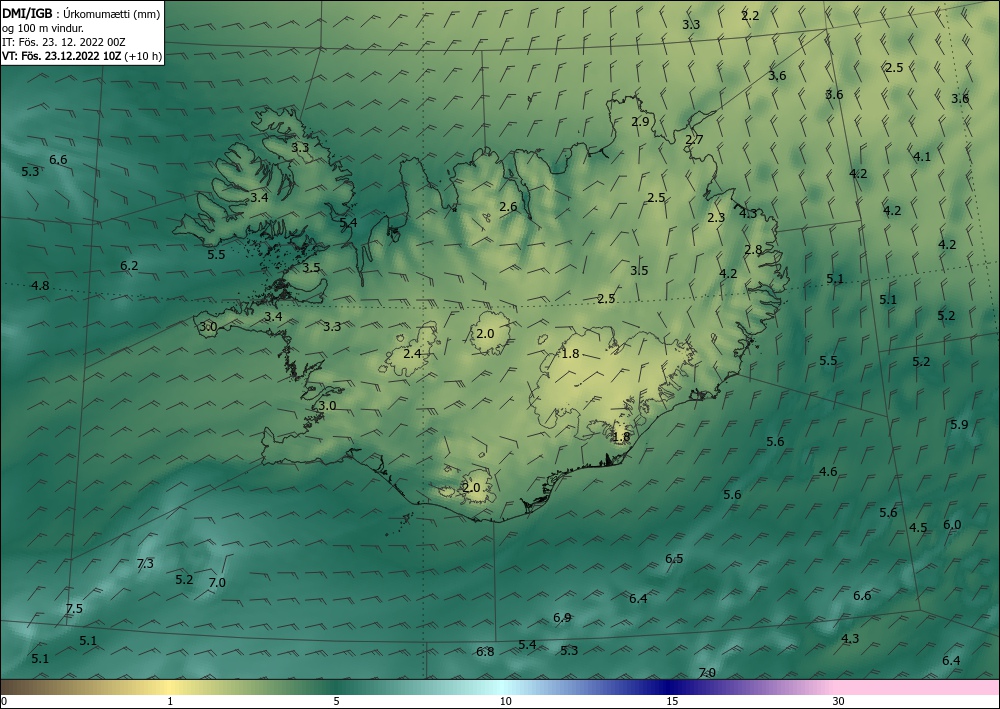Screen dimensions: 1000x709
Task: Click the 6.0 value on the map
Action: [x=952, y=525]
